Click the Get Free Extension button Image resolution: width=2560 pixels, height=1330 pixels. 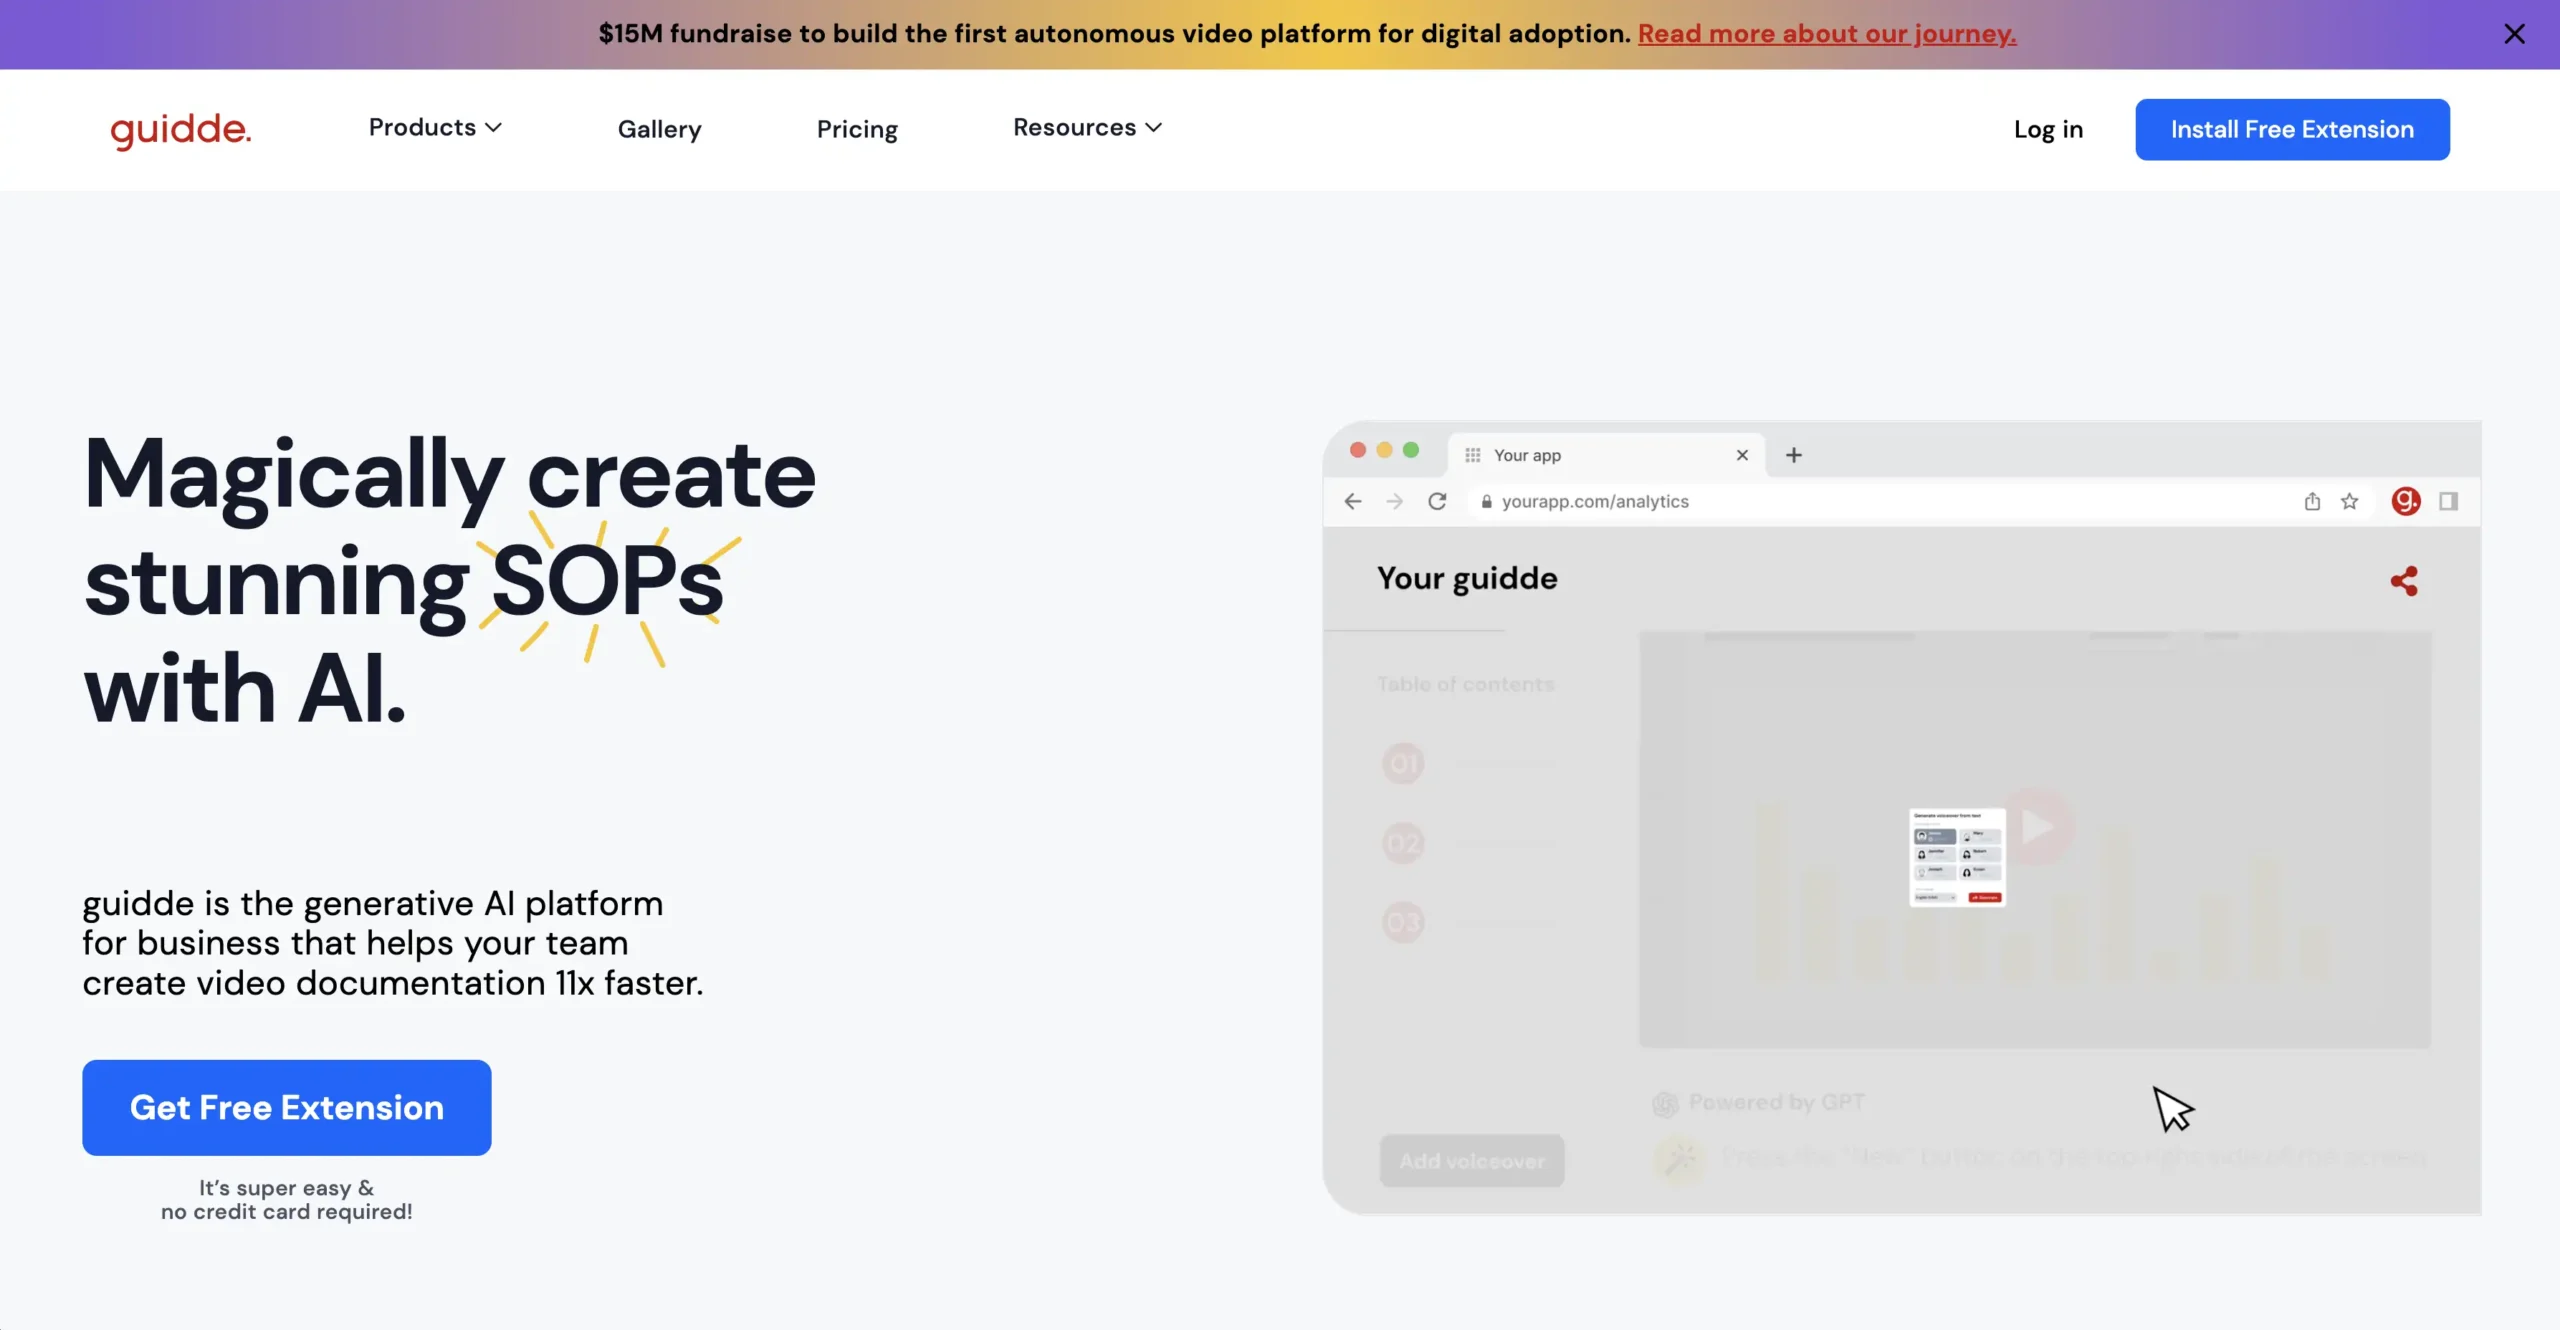(x=287, y=1107)
